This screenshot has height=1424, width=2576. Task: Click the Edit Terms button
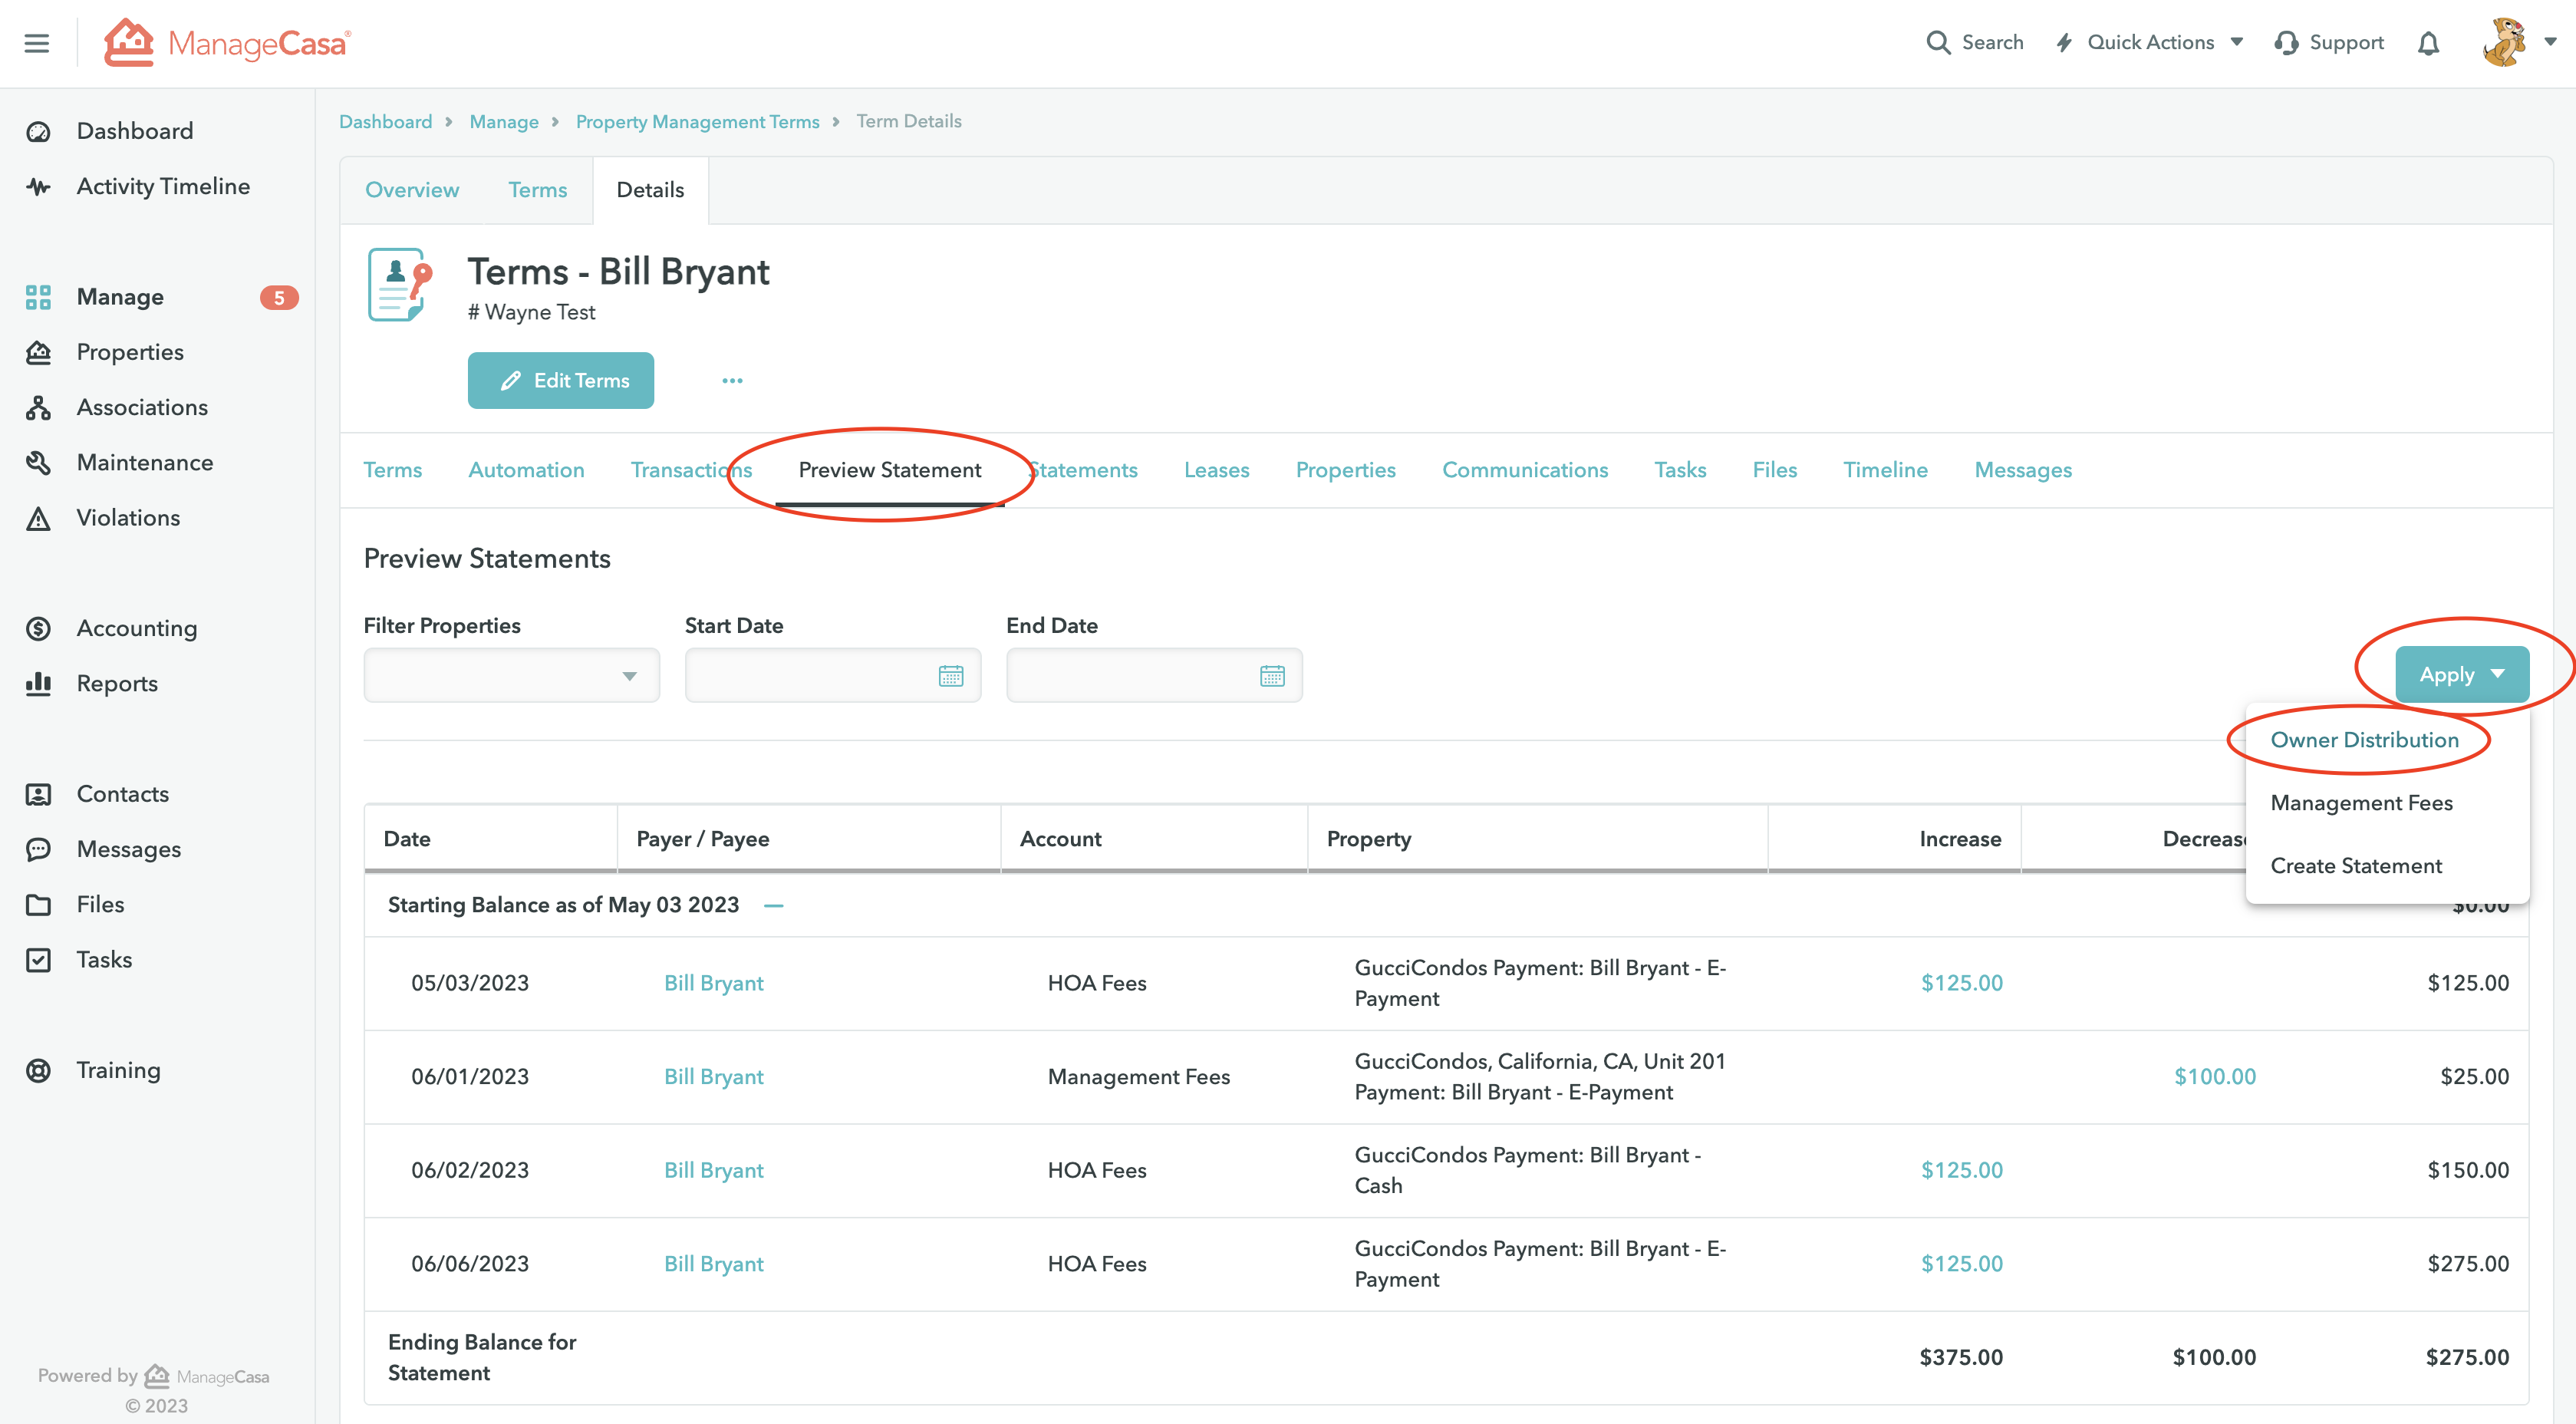click(560, 380)
